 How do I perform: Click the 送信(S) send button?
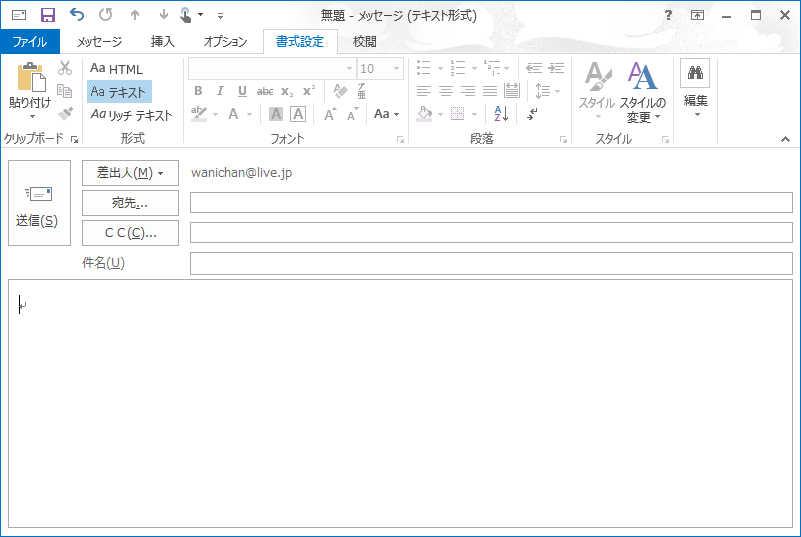pos(39,203)
